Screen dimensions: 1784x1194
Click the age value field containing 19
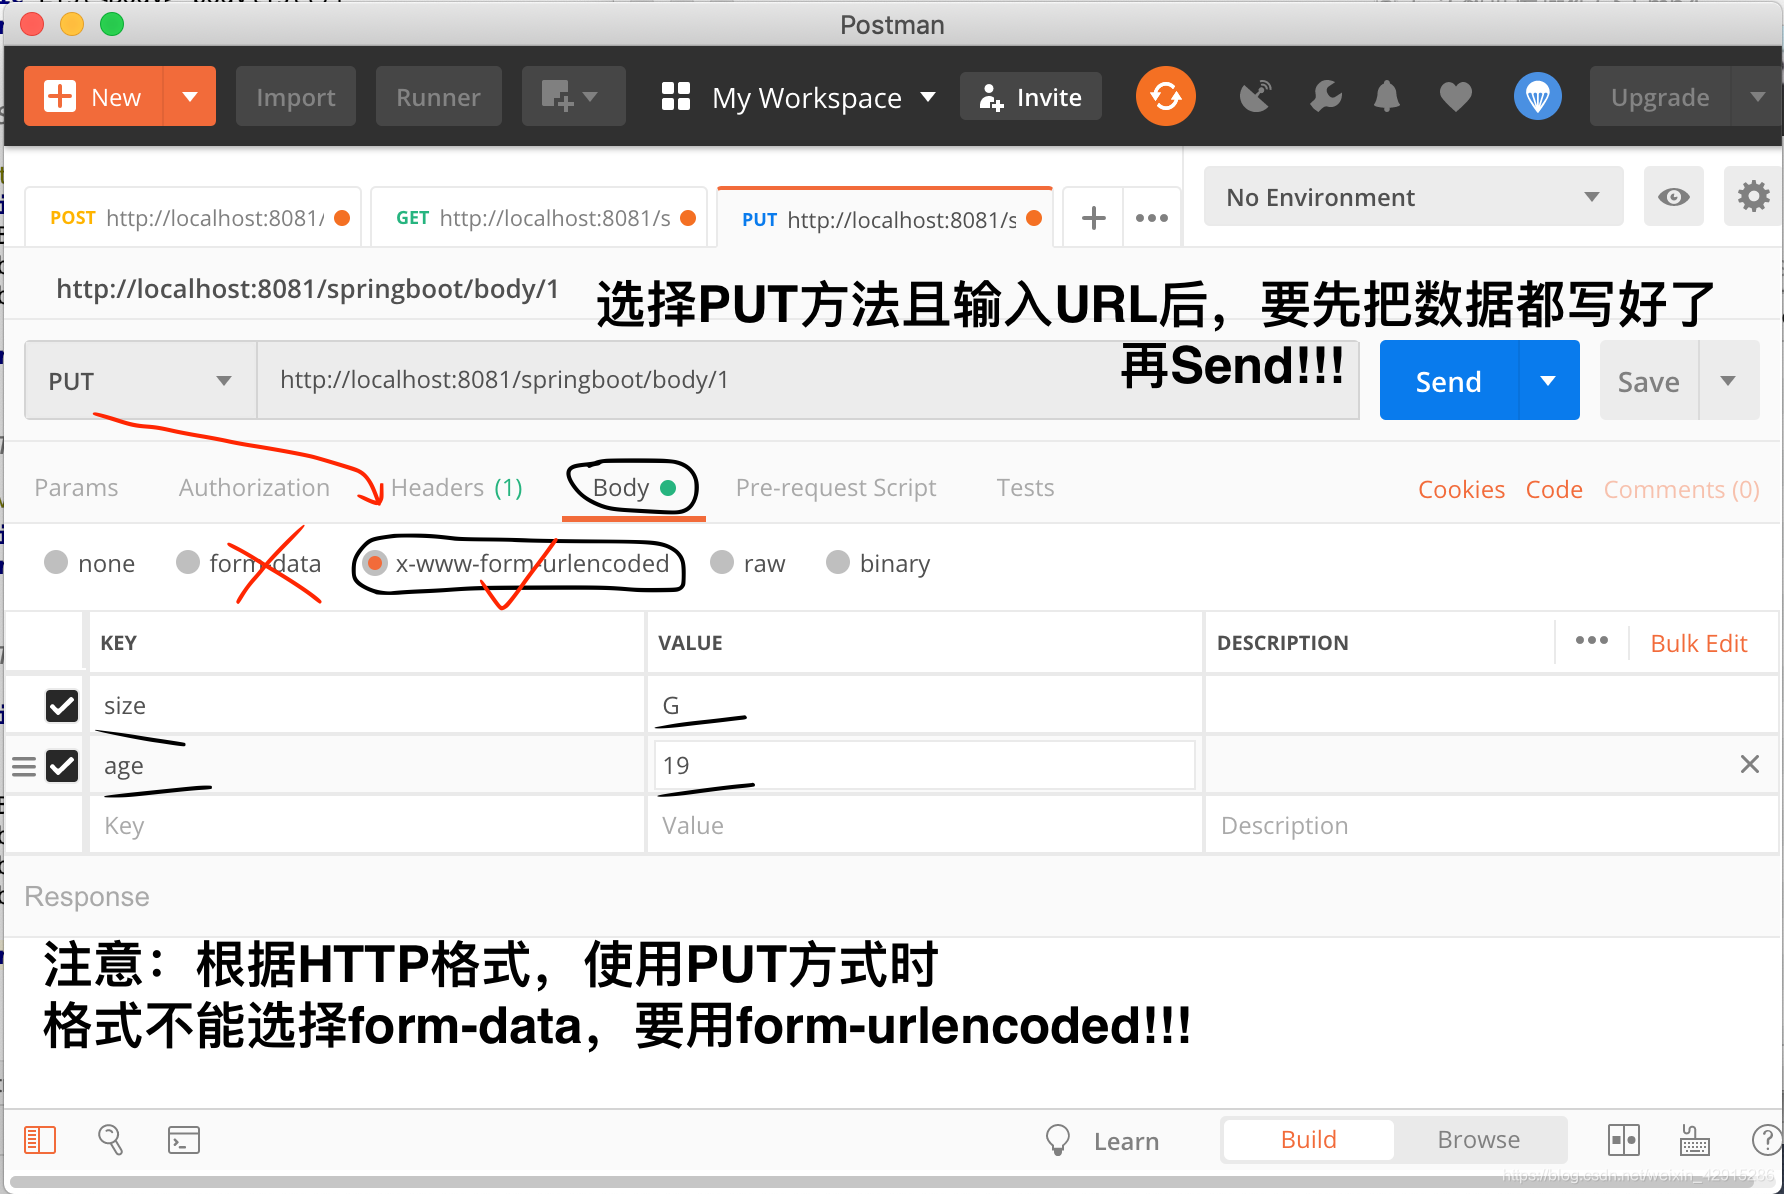pyautogui.click(x=924, y=765)
